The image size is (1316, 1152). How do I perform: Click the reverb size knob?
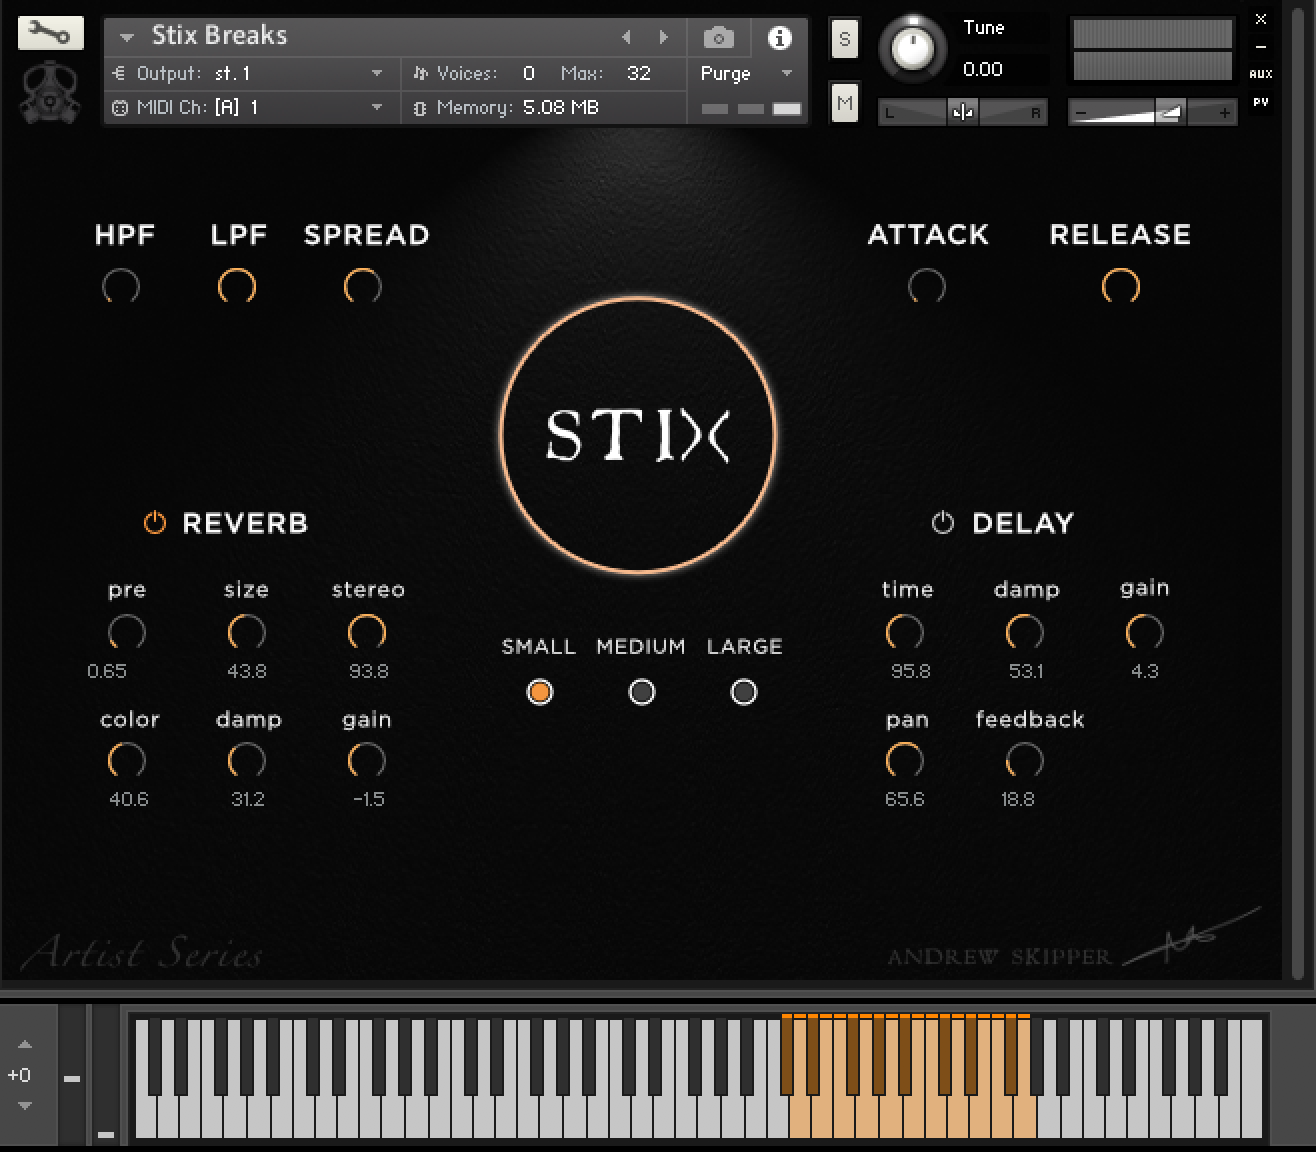click(x=247, y=633)
